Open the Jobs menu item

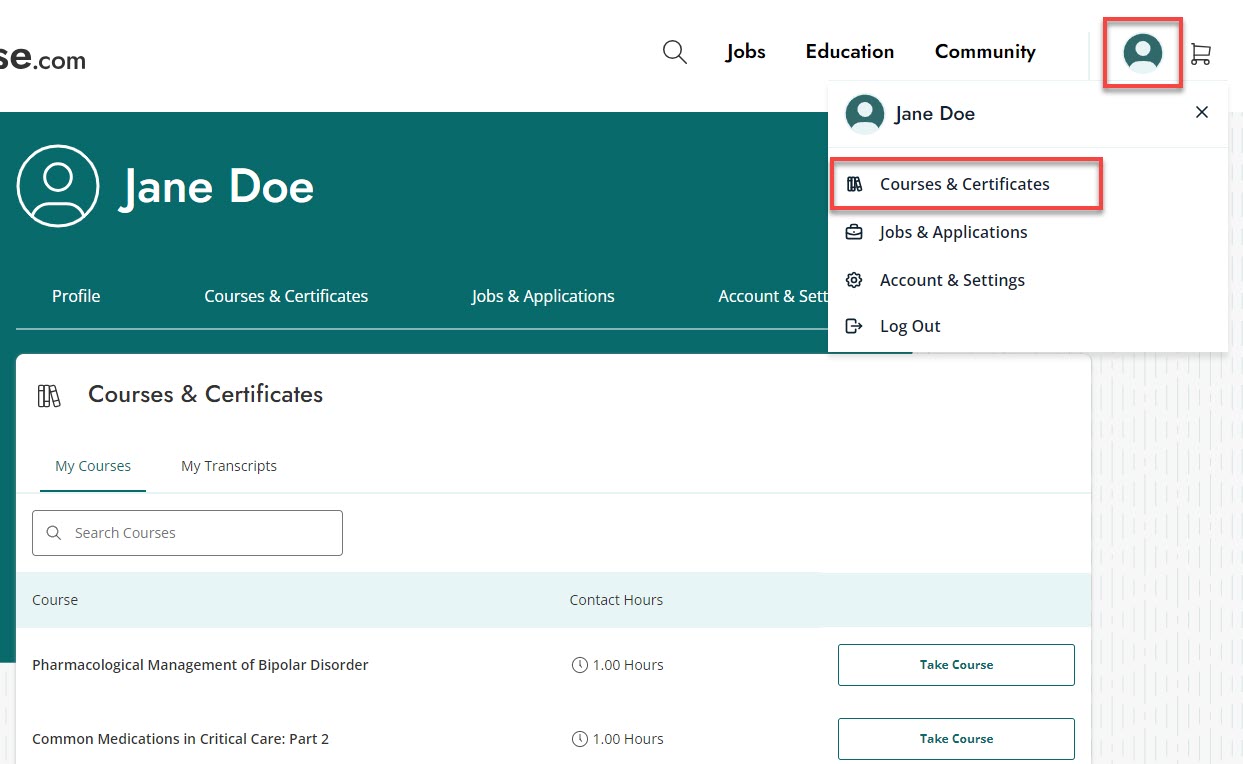click(745, 51)
